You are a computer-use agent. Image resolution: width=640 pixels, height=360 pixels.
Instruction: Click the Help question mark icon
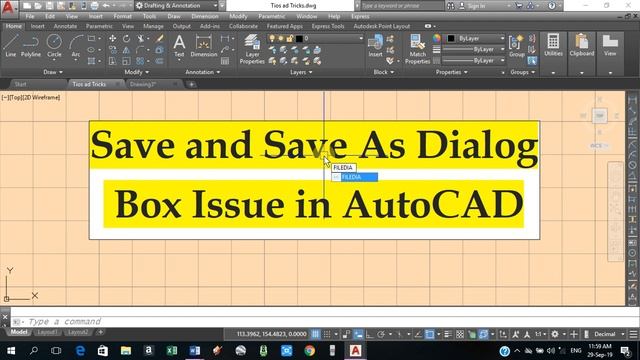(x=552, y=6)
